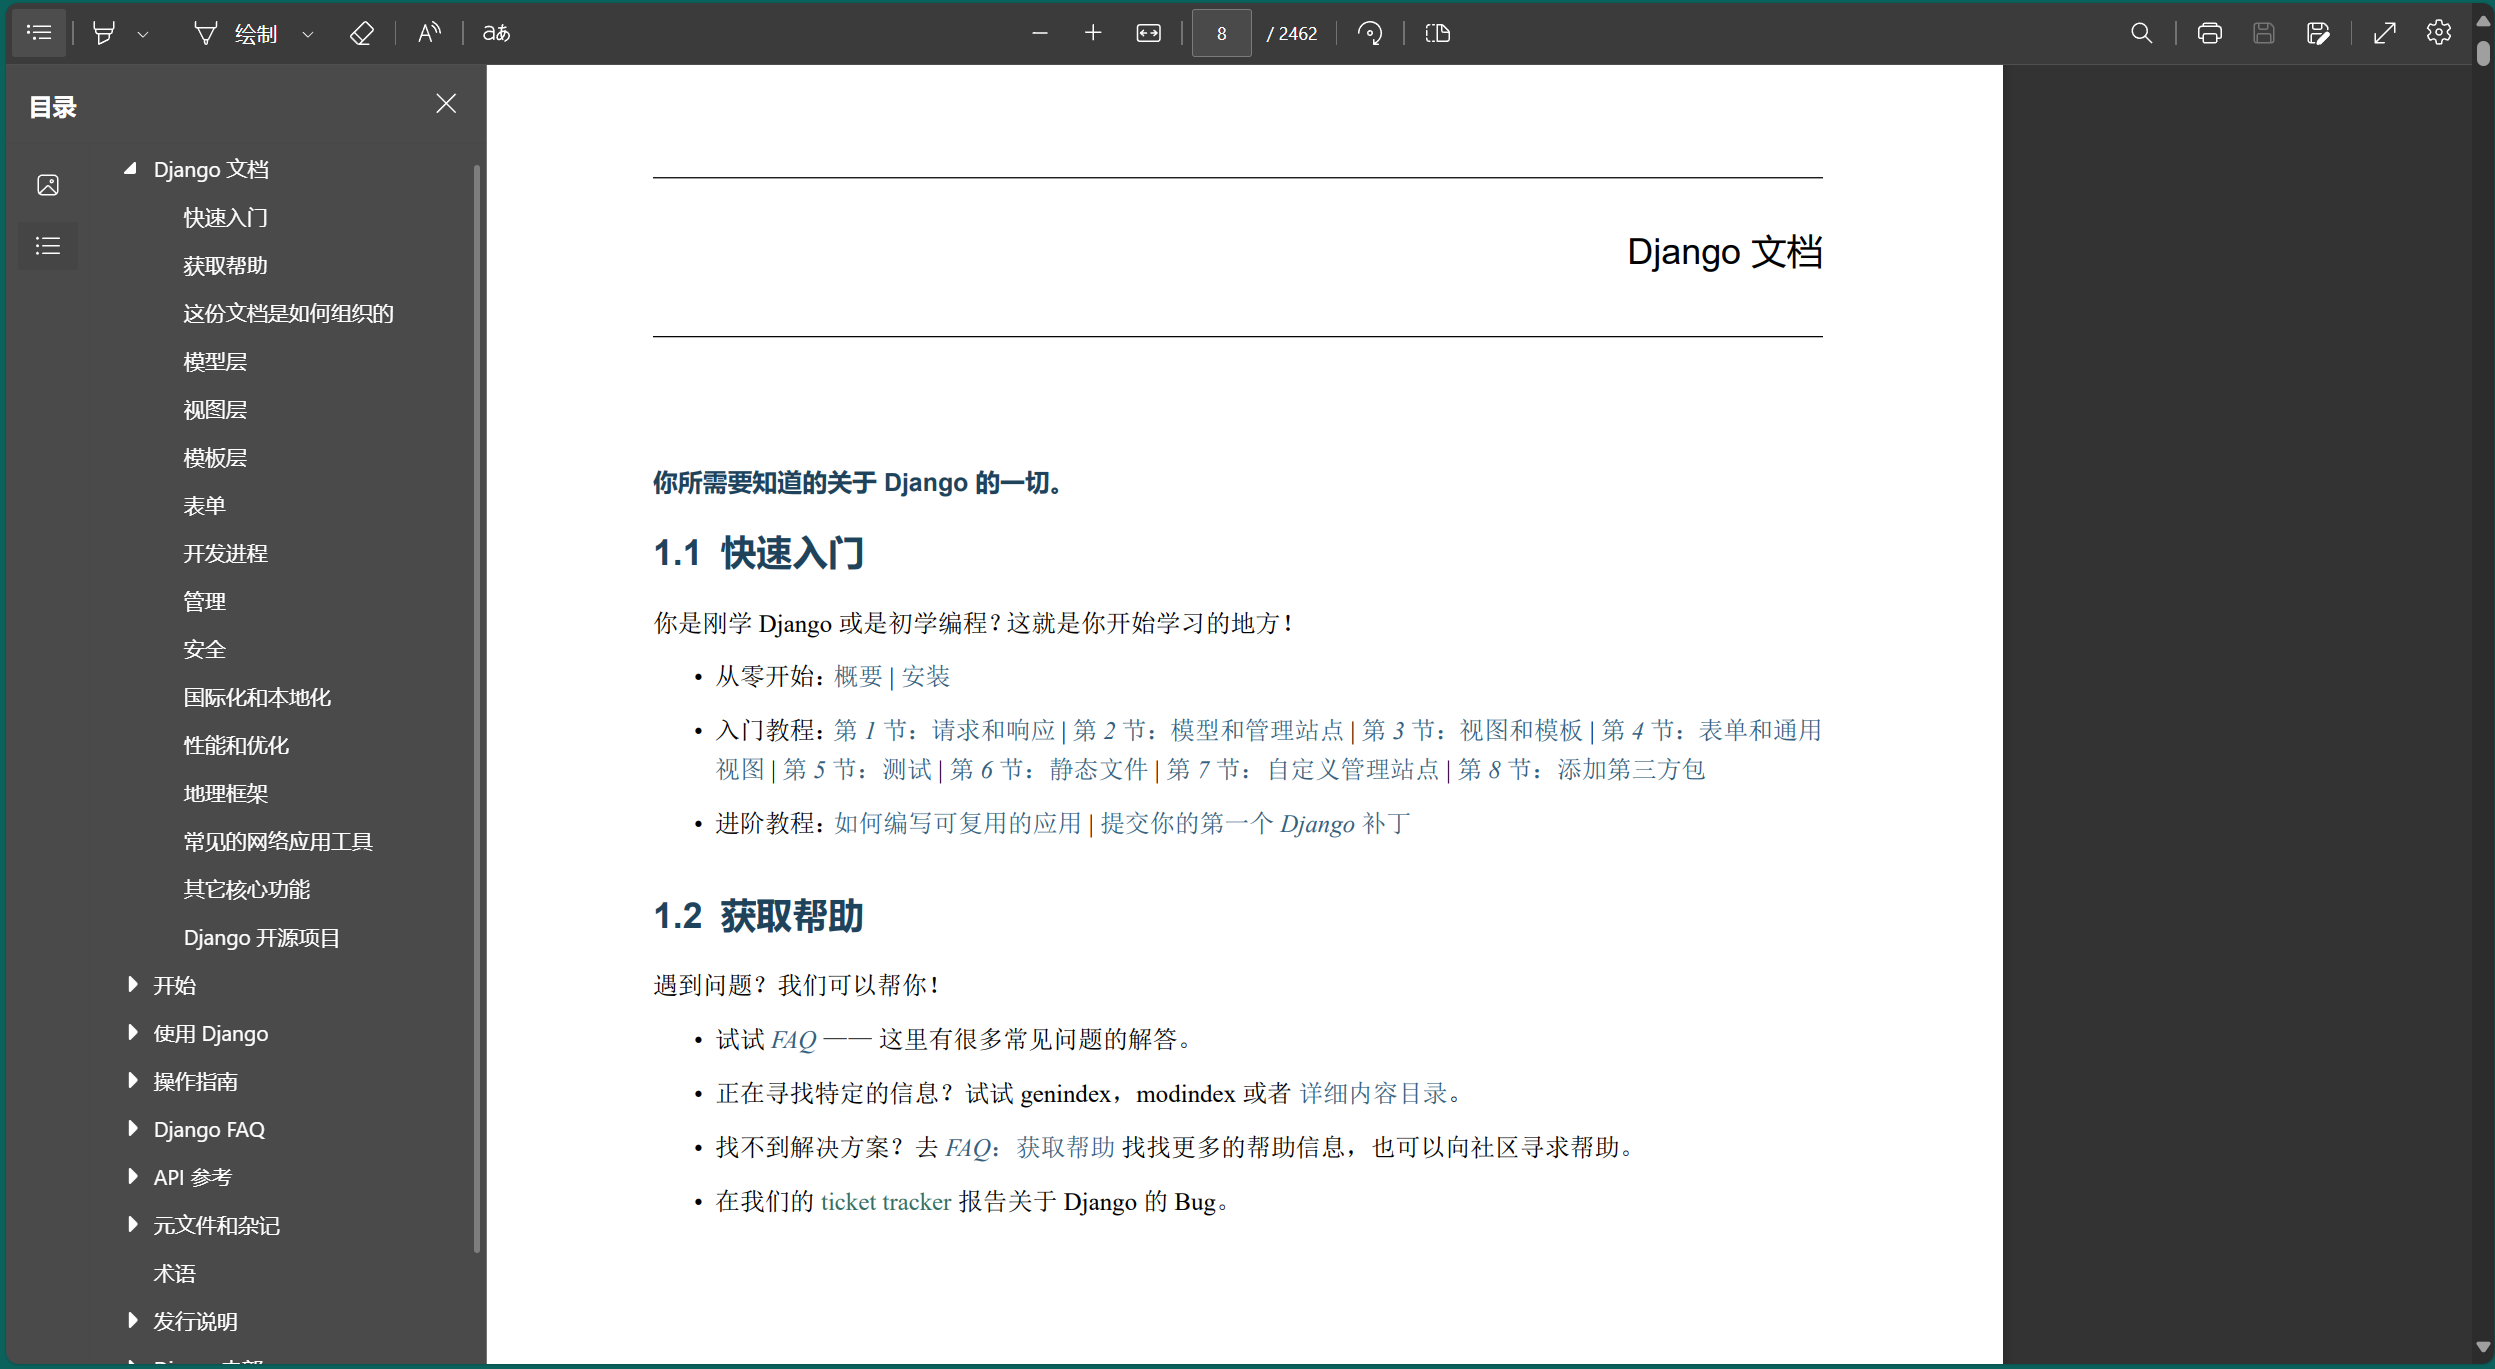Rotate the page

coord(1369,33)
